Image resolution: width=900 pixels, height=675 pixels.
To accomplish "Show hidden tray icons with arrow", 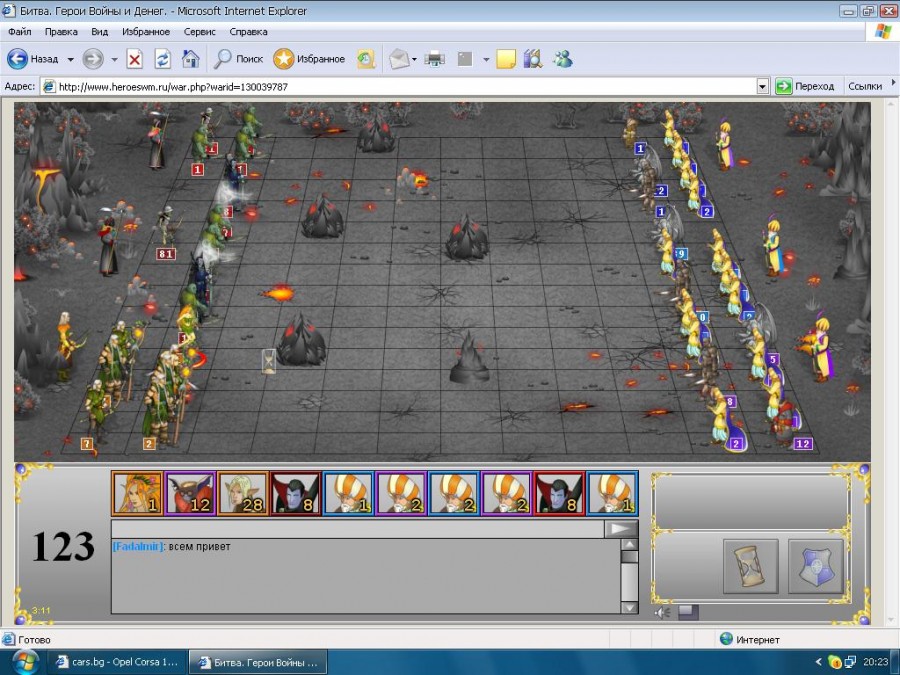I will pyautogui.click(x=818, y=662).
